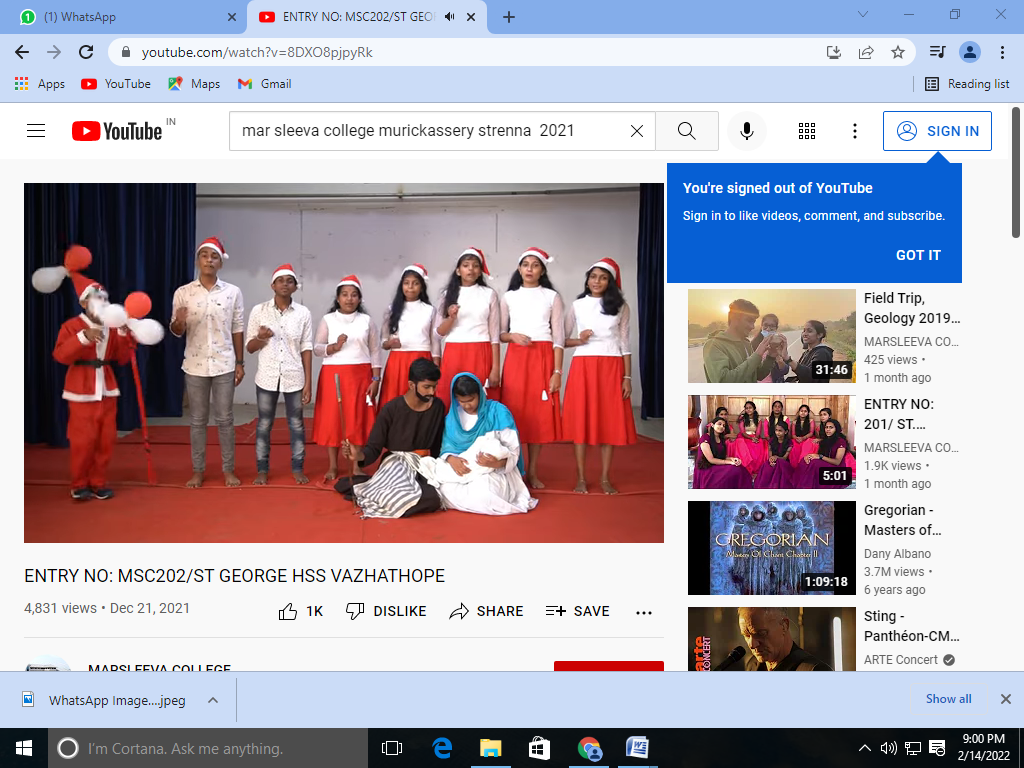The image size is (1024, 768).
Task: Expand WhatsApp Image download options chevron
Action: coord(213,700)
